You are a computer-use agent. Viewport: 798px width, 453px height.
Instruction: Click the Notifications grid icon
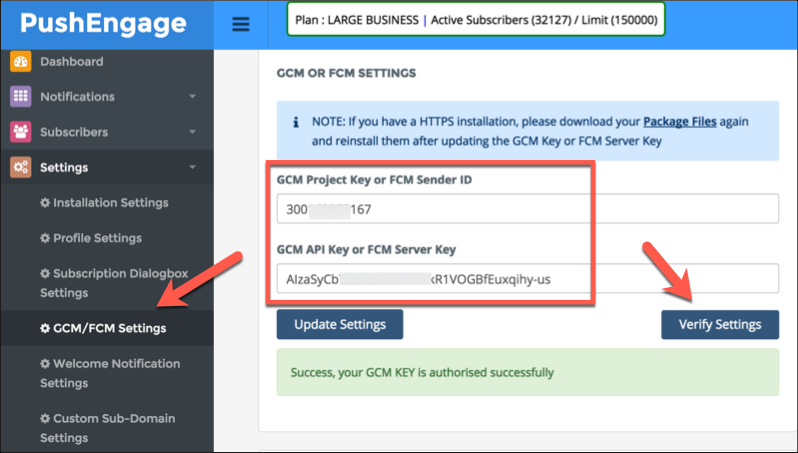pyautogui.click(x=20, y=96)
